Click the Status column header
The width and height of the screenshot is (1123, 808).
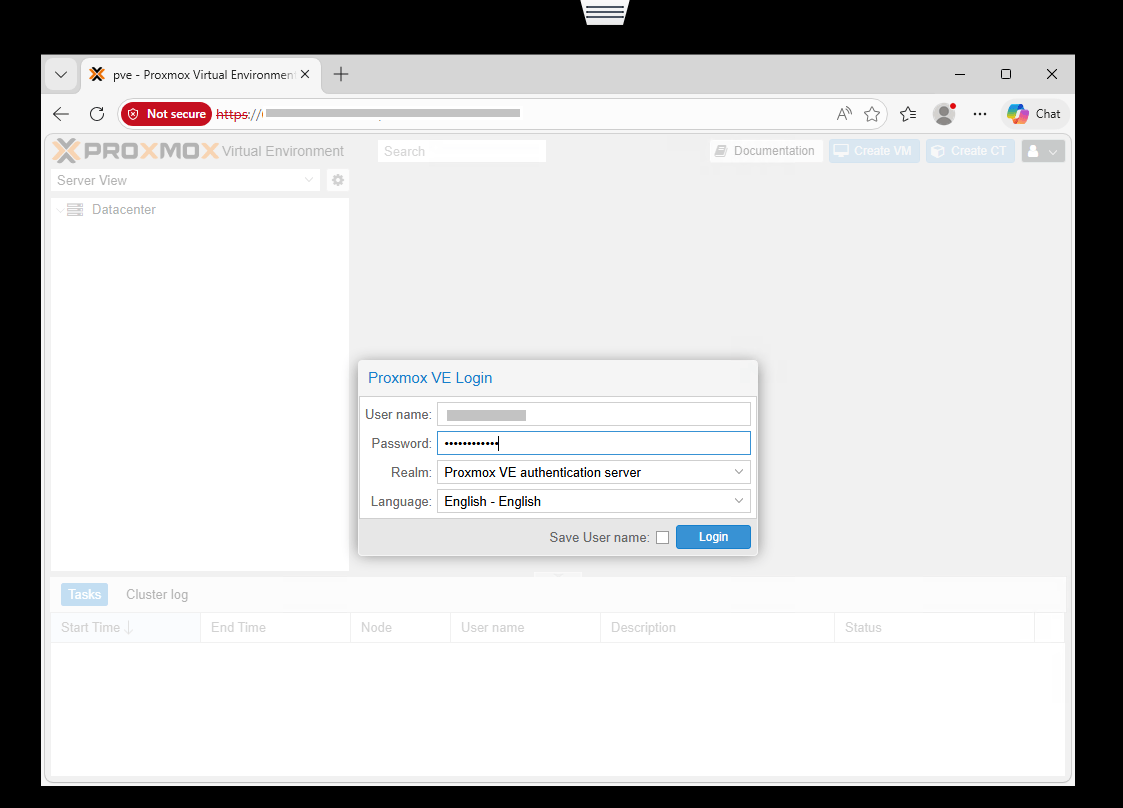[935, 627]
